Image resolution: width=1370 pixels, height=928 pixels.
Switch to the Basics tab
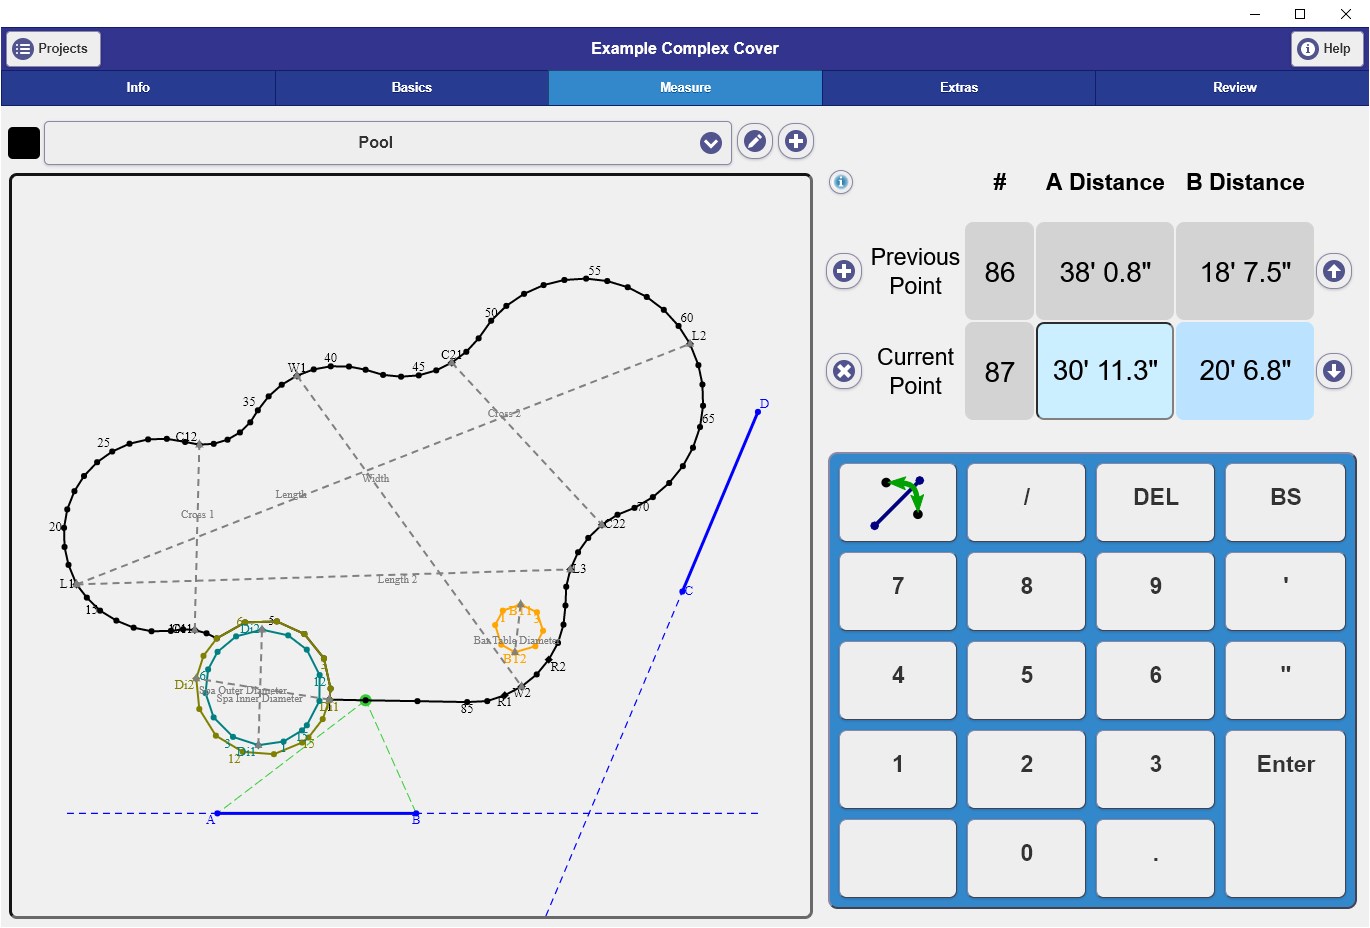point(412,88)
